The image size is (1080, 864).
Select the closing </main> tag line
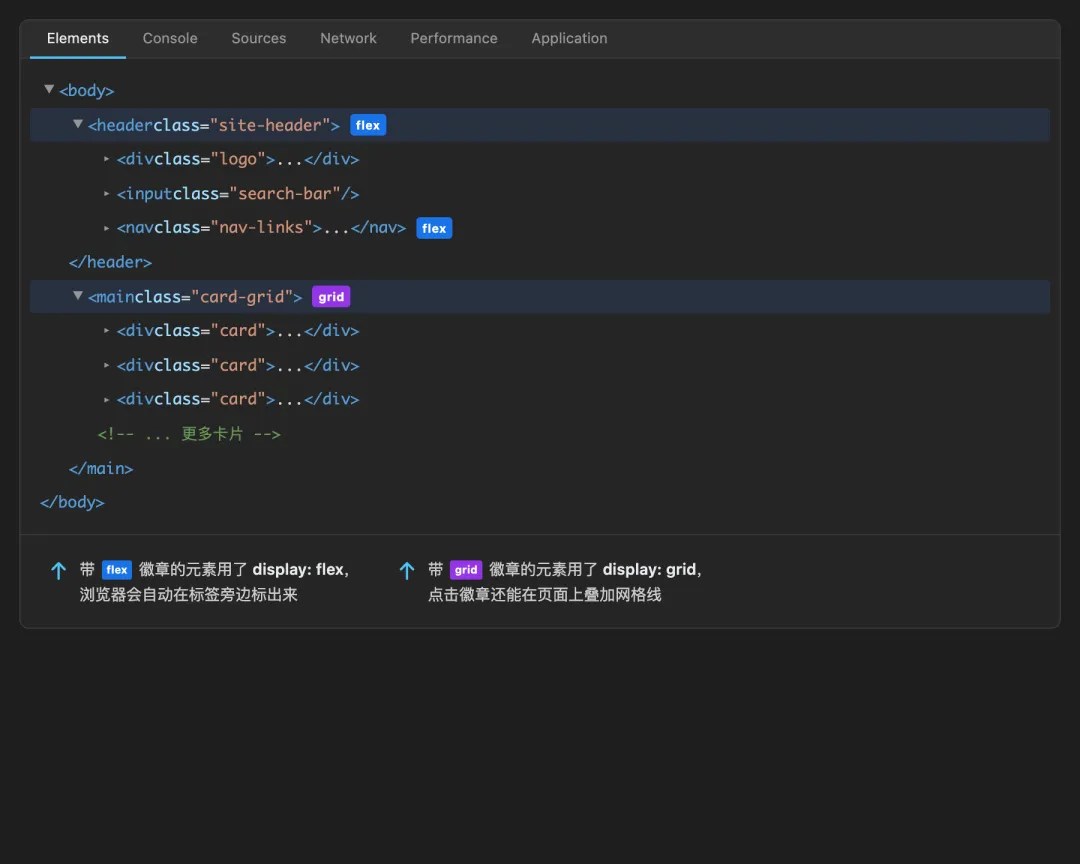click(101, 468)
